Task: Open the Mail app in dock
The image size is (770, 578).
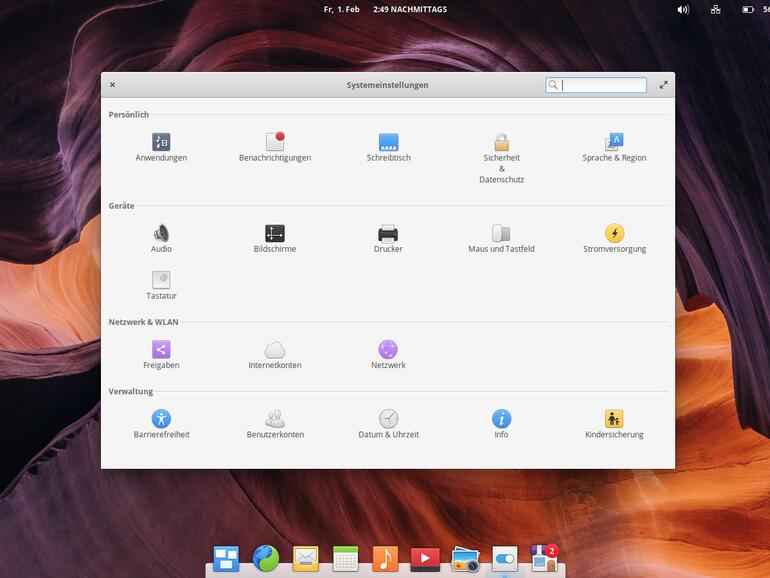Action: pyautogui.click(x=305, y=559)
